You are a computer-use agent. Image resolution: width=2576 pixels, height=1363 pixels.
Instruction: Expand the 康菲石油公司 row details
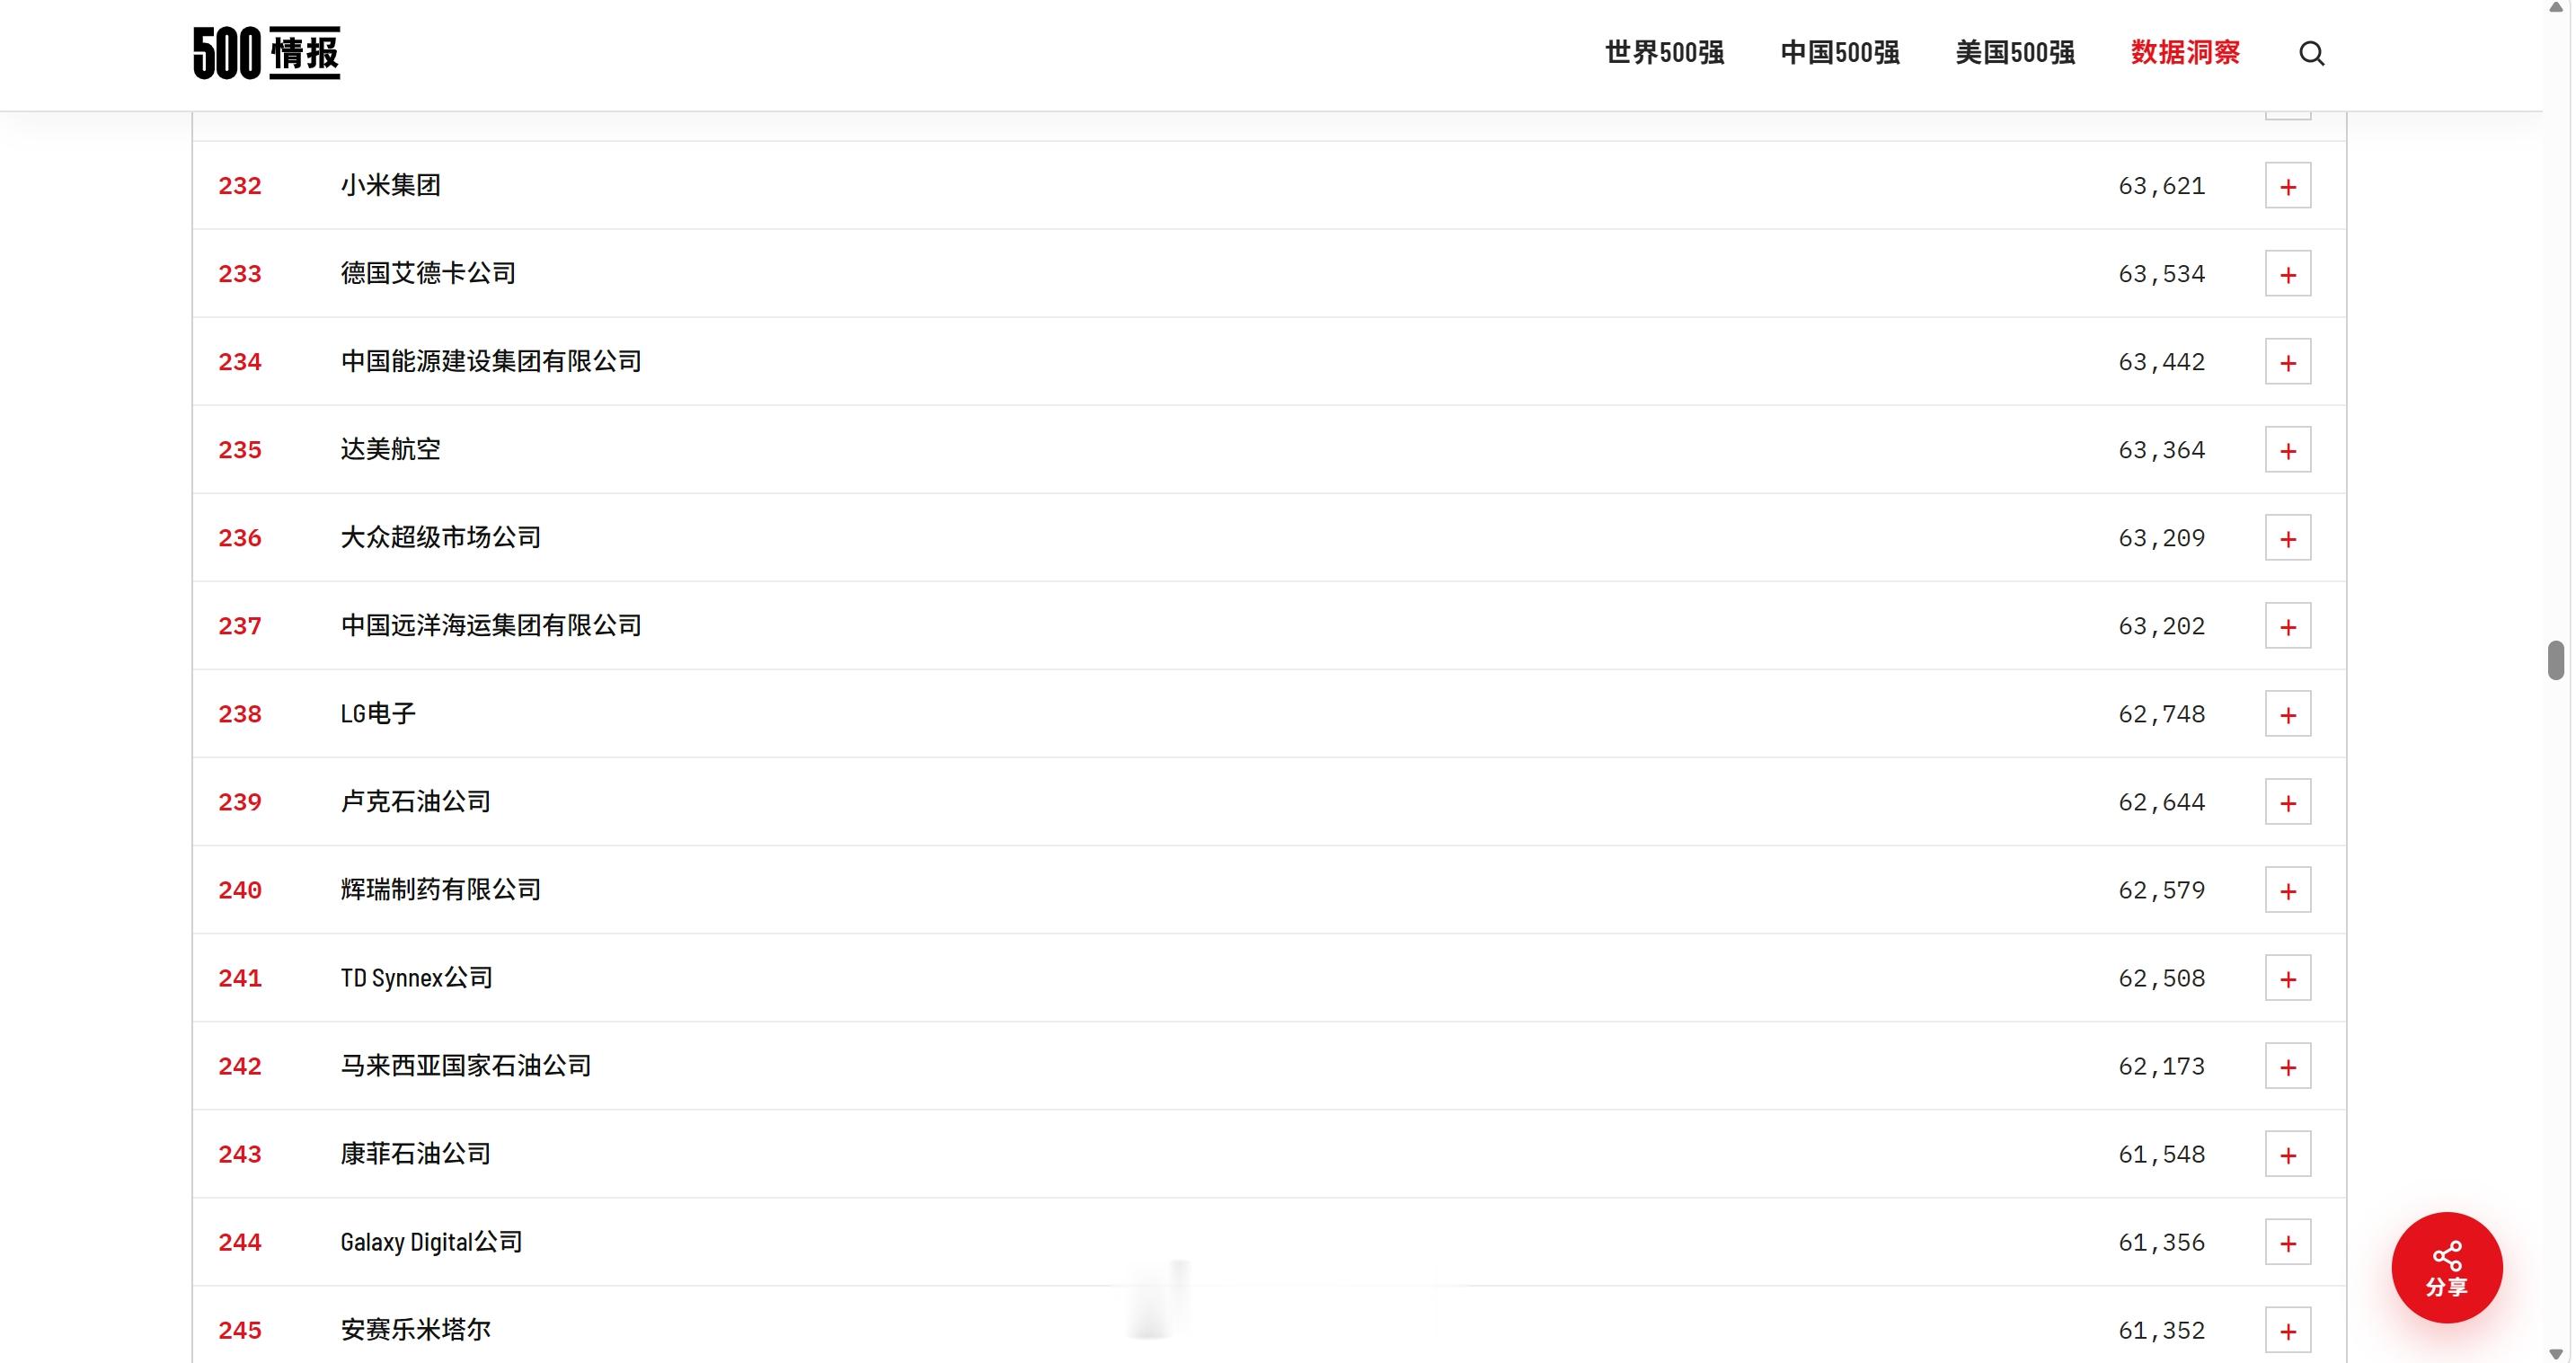point(2288,1154)
